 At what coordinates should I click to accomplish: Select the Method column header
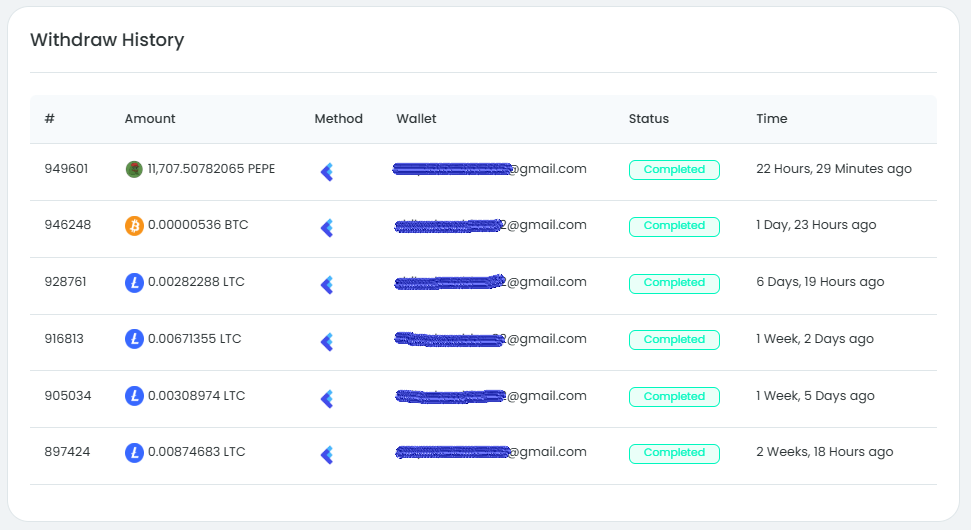pos(338,118)
